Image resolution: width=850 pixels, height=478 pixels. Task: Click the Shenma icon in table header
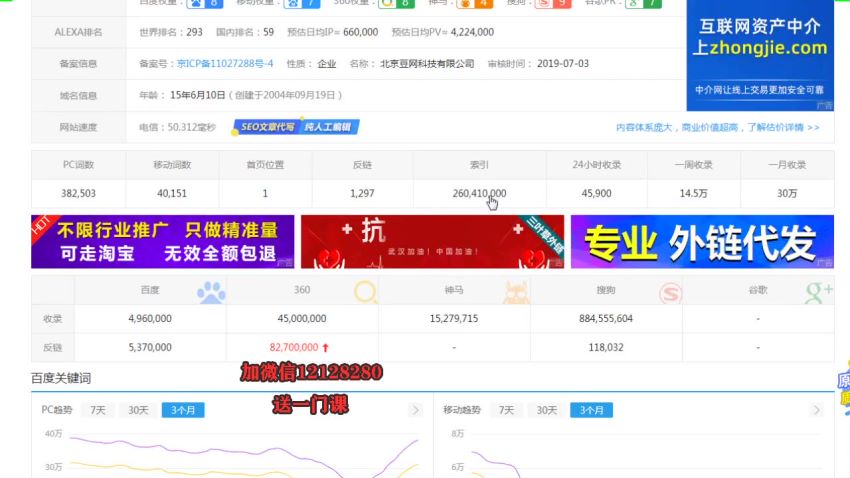coord(516,292)
